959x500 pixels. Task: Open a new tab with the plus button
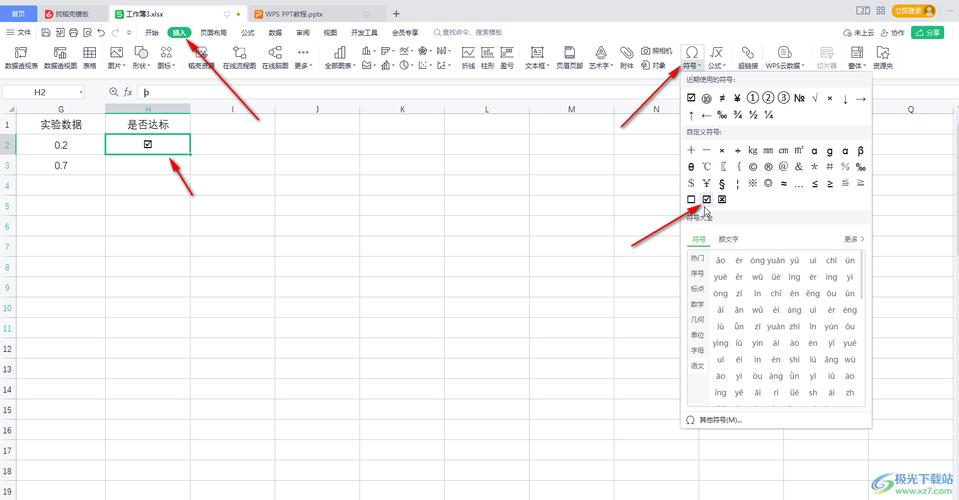[x=396, y=13]
